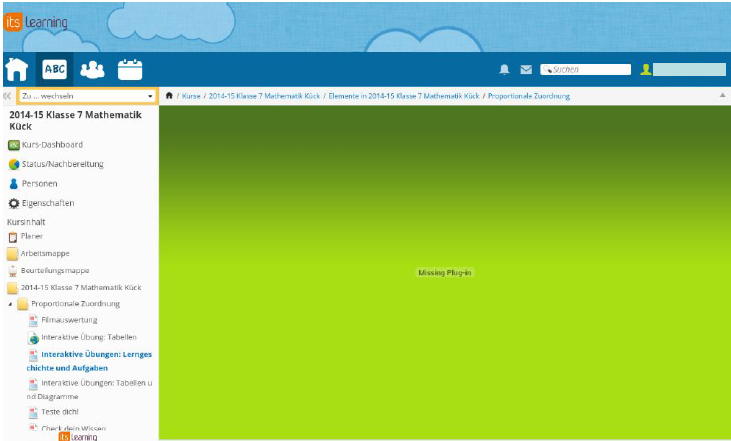Open the ABC courses icon
This screenshot has width=731, height=441.
(x=53, y=70)
